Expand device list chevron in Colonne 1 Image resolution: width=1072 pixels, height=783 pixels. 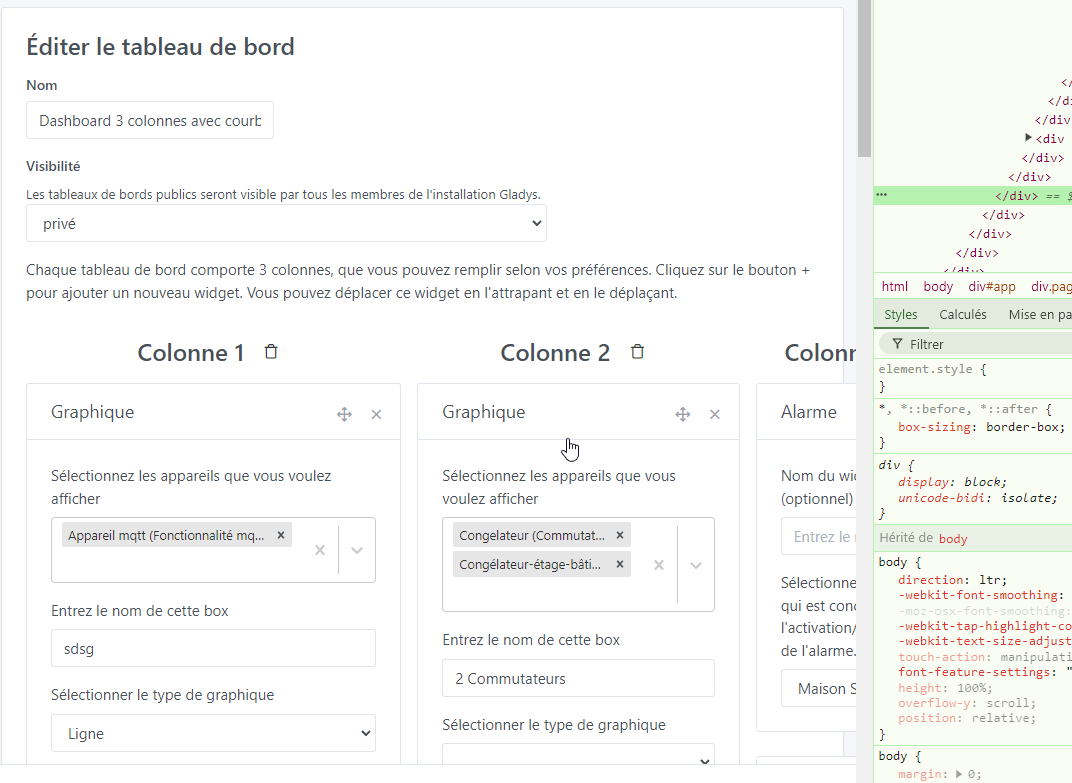tap(357, 550)
